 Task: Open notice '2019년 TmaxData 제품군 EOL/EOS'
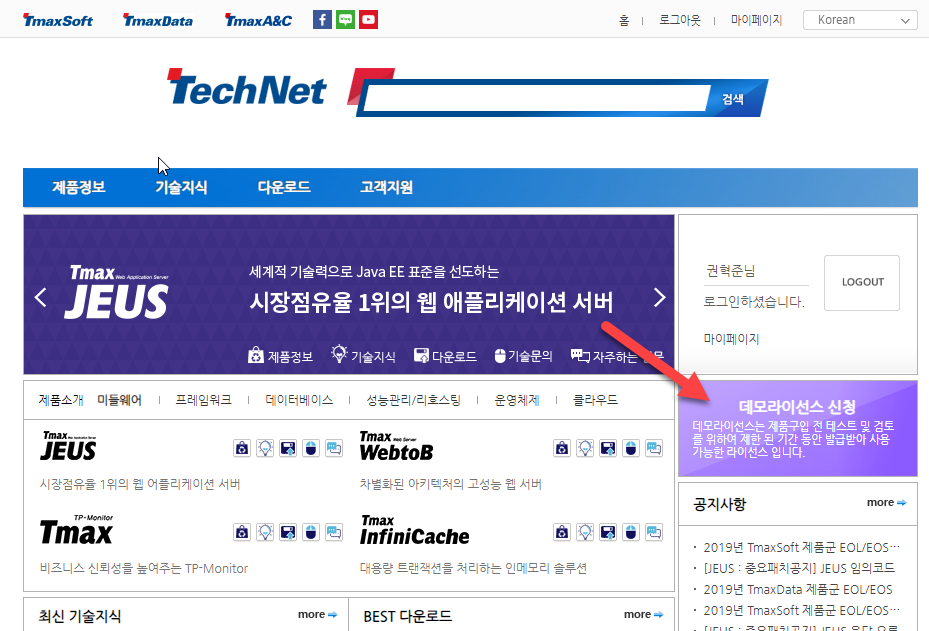click(x=797, y=590)
